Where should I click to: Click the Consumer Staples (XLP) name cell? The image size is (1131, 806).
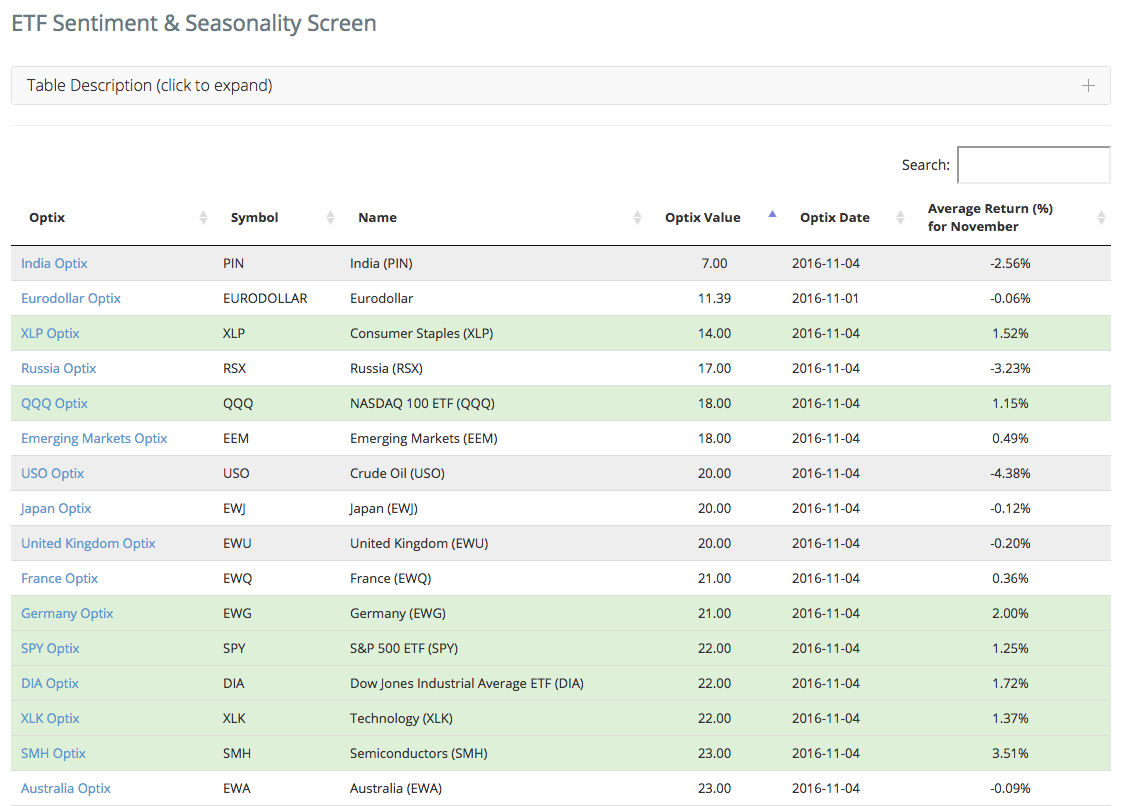(x=421, y=333)
